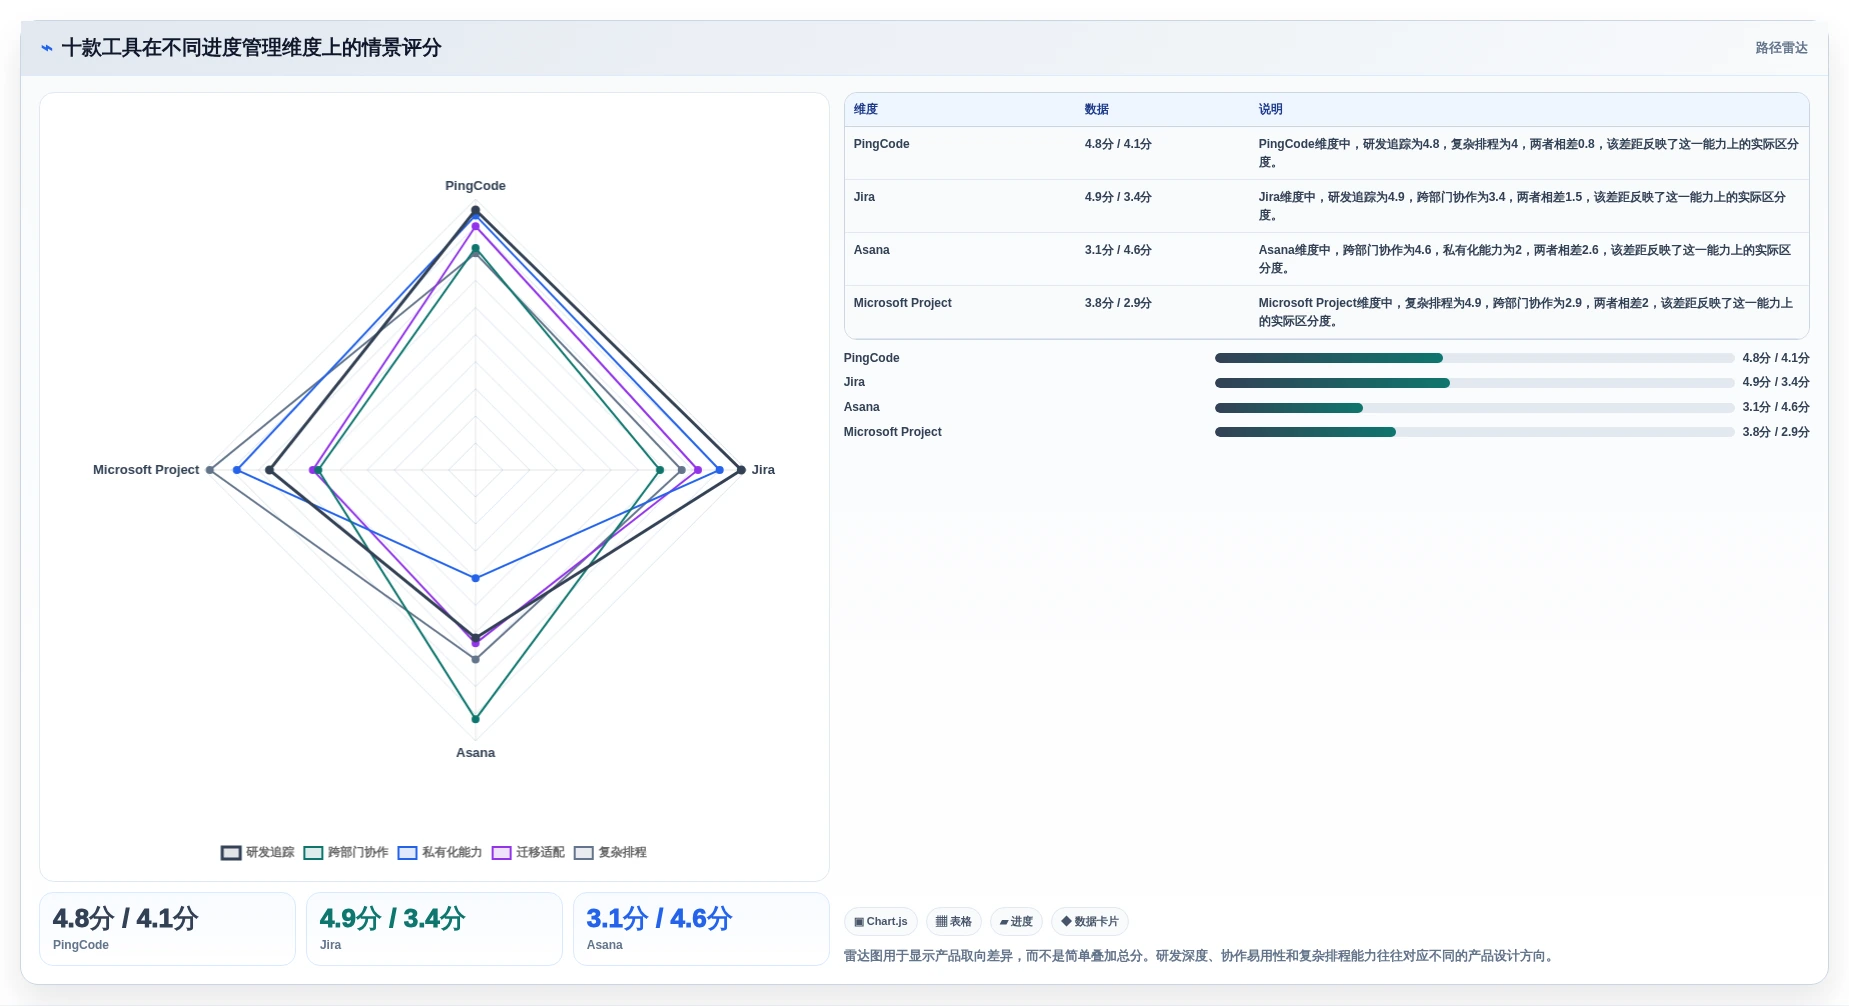Screen dimensions: 1849x1006
Task: Click the PingCode progress bar
Action: click(1474, 358)
